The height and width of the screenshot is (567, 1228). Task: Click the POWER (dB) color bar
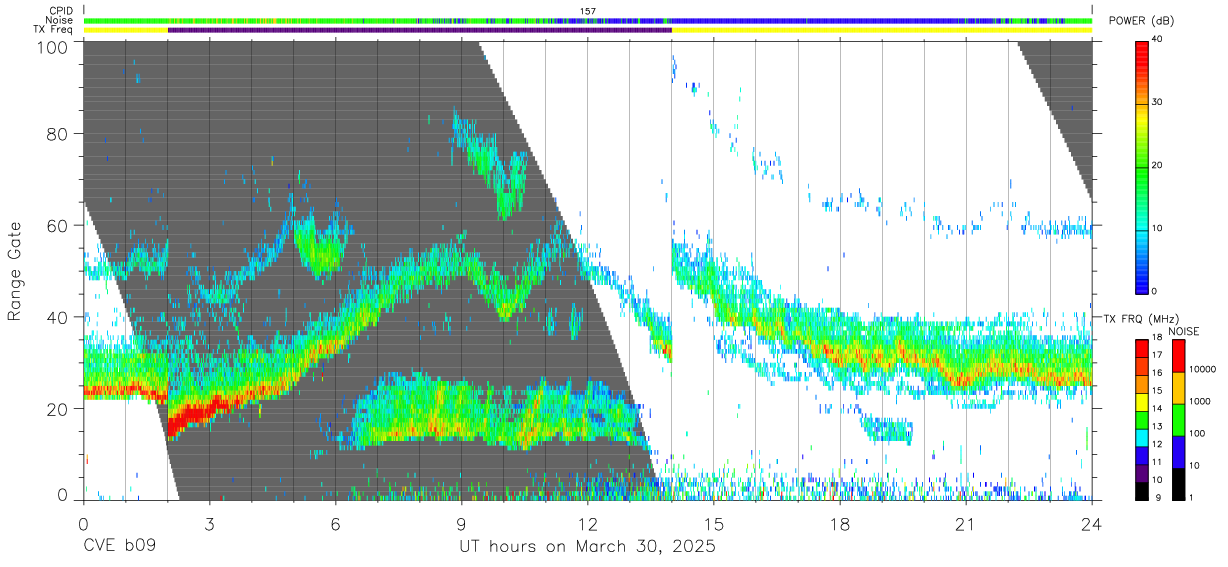[x=1141, y=166]
